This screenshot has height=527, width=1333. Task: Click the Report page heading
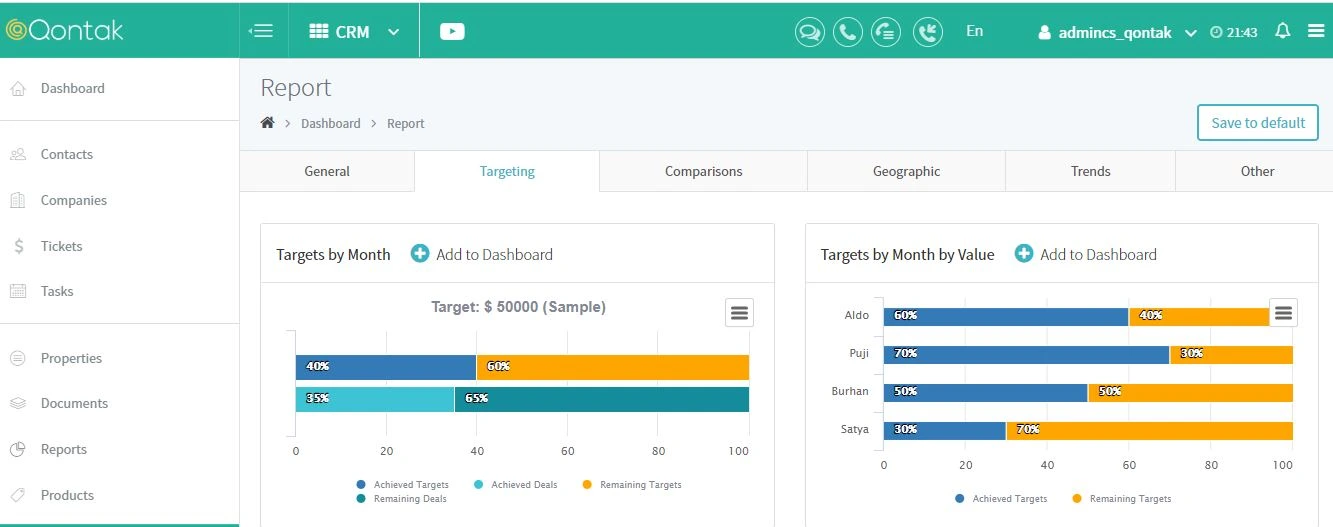pos(295,88)
